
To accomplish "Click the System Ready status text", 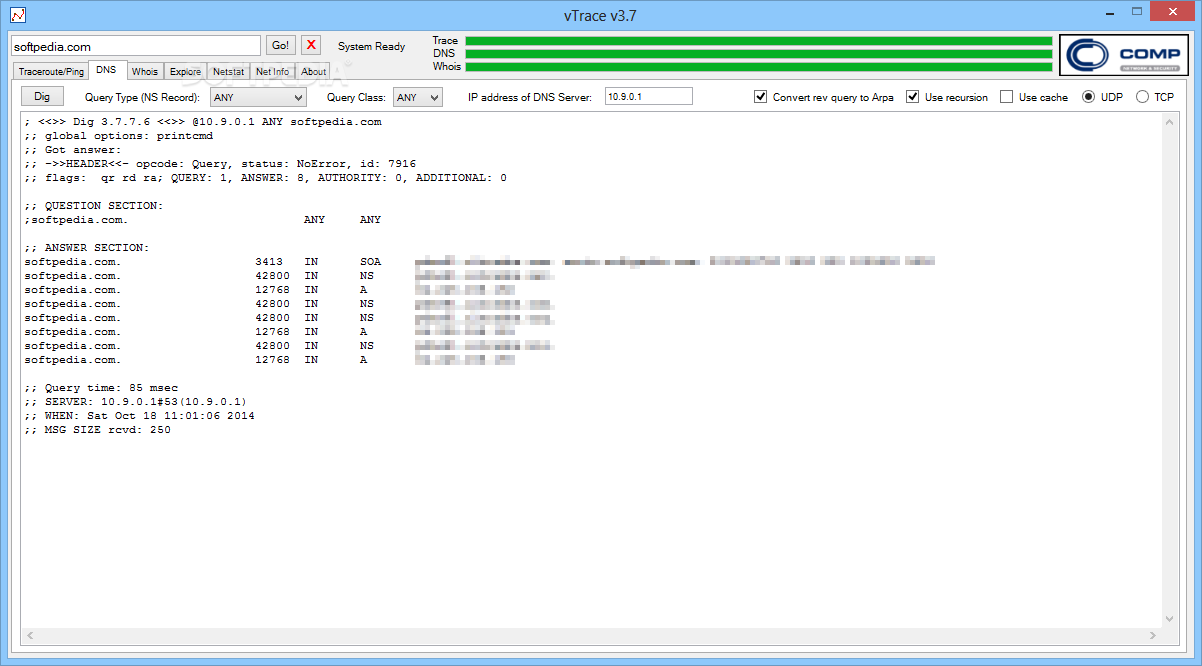I will click(x=372, y=46).
